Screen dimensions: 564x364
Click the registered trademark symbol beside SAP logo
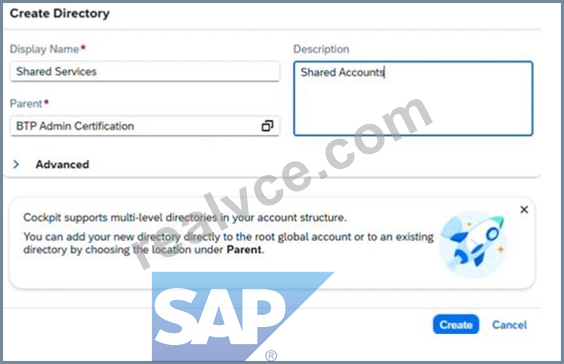271,355
